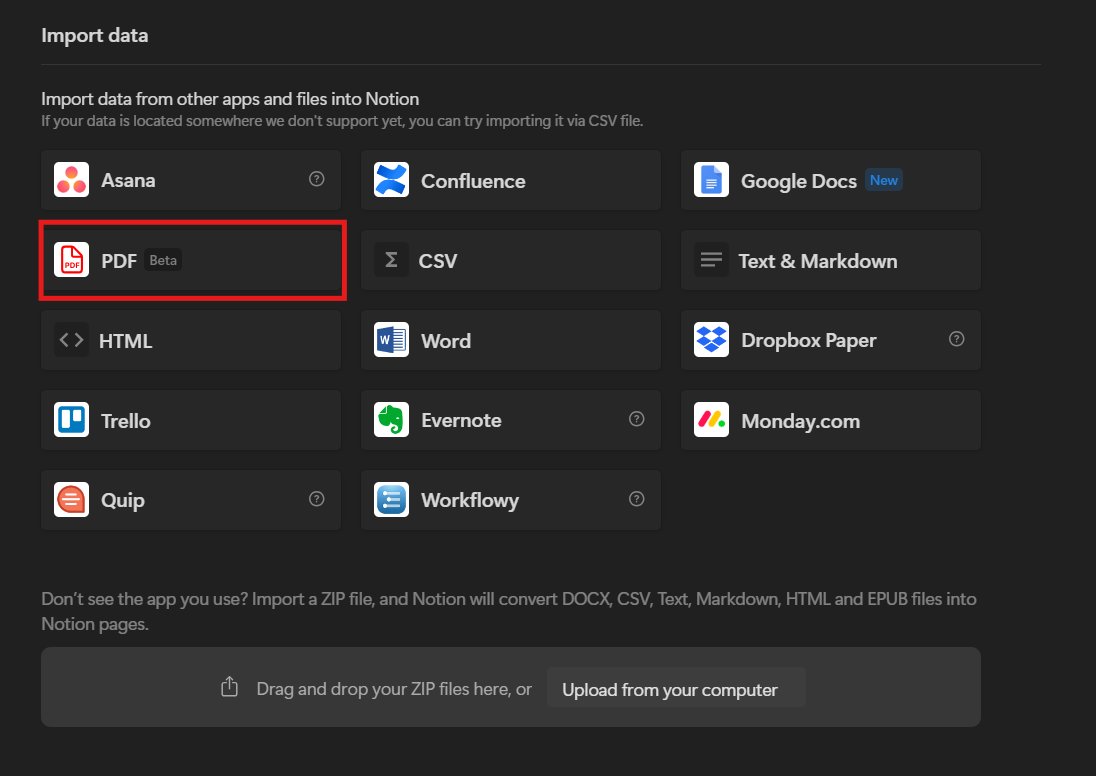Click the Quip logo icon
This screenshot has width=1096, height=776.
(x=71, y=500)
